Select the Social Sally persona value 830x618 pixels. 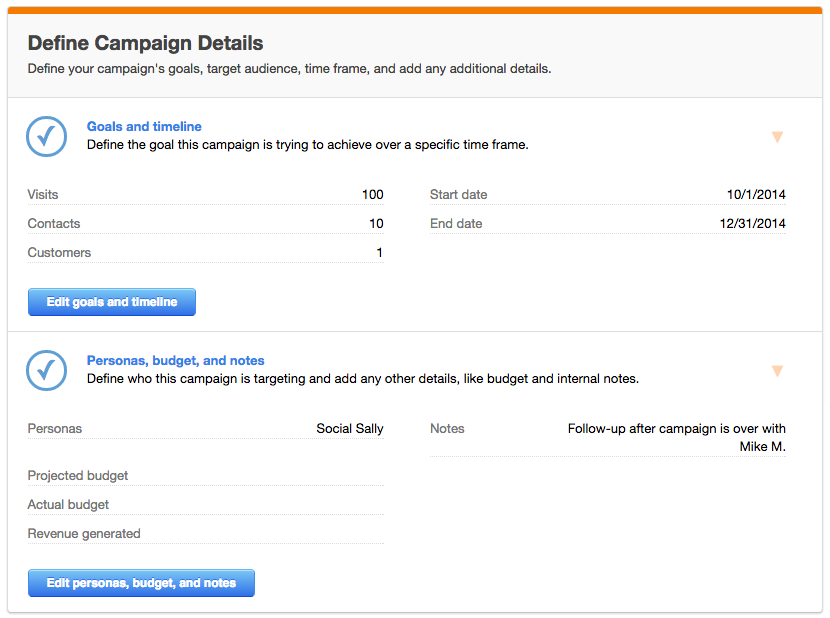(349, 429)
